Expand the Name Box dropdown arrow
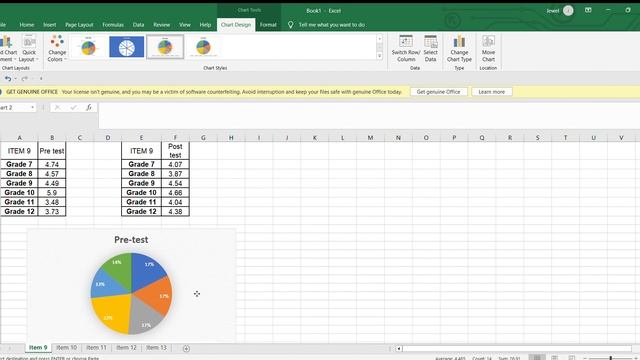 coord(32,107)
